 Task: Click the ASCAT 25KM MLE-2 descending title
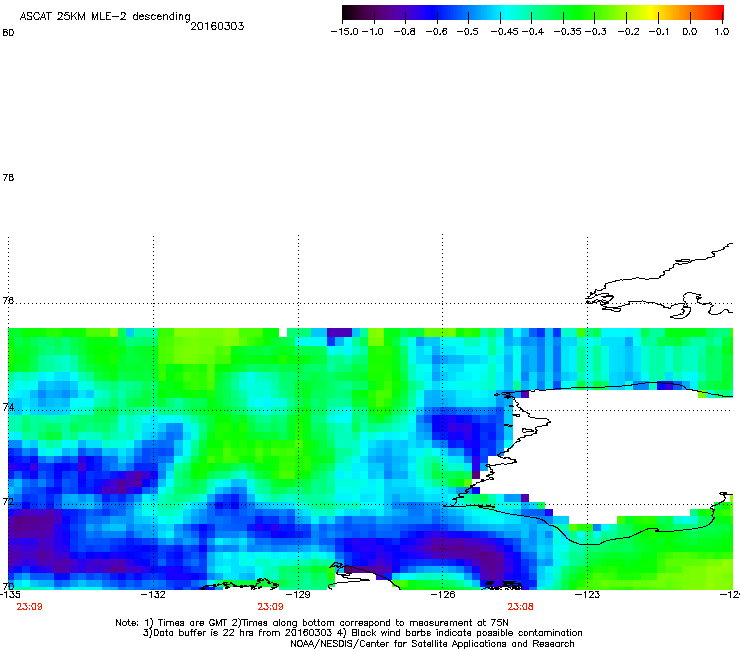tap(105, 17)
